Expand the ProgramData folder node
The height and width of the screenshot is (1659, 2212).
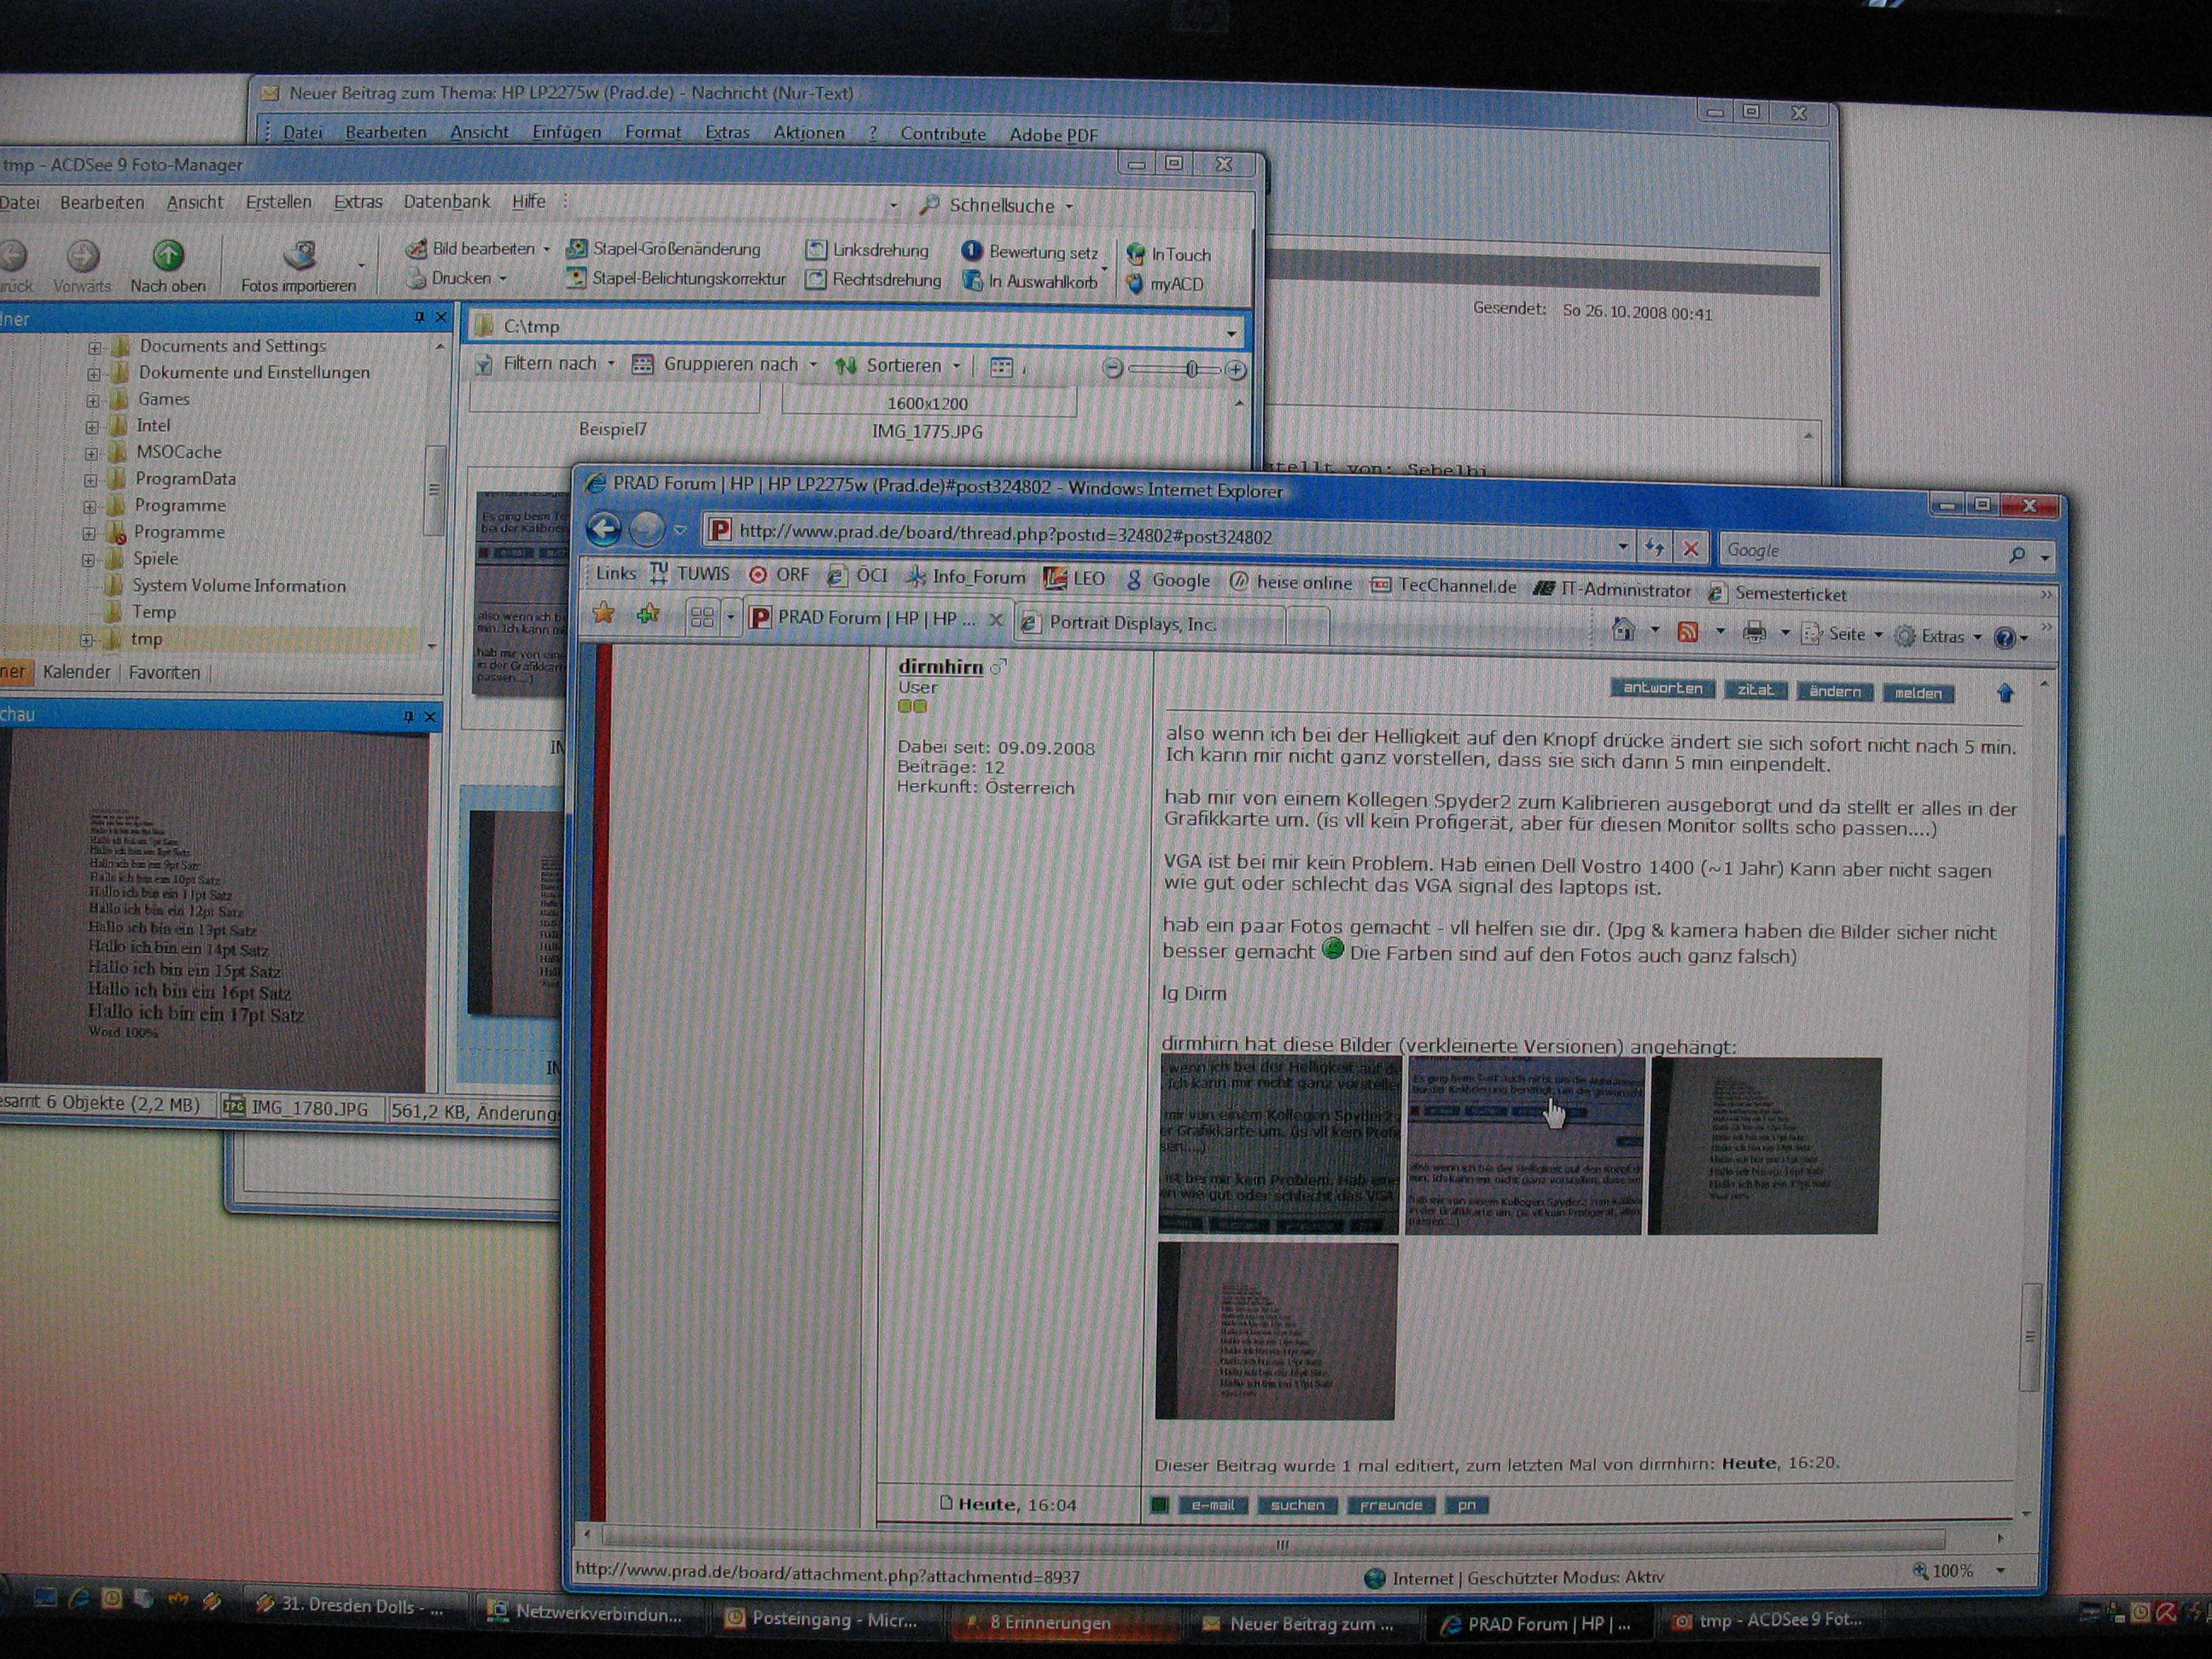(91, 480)
